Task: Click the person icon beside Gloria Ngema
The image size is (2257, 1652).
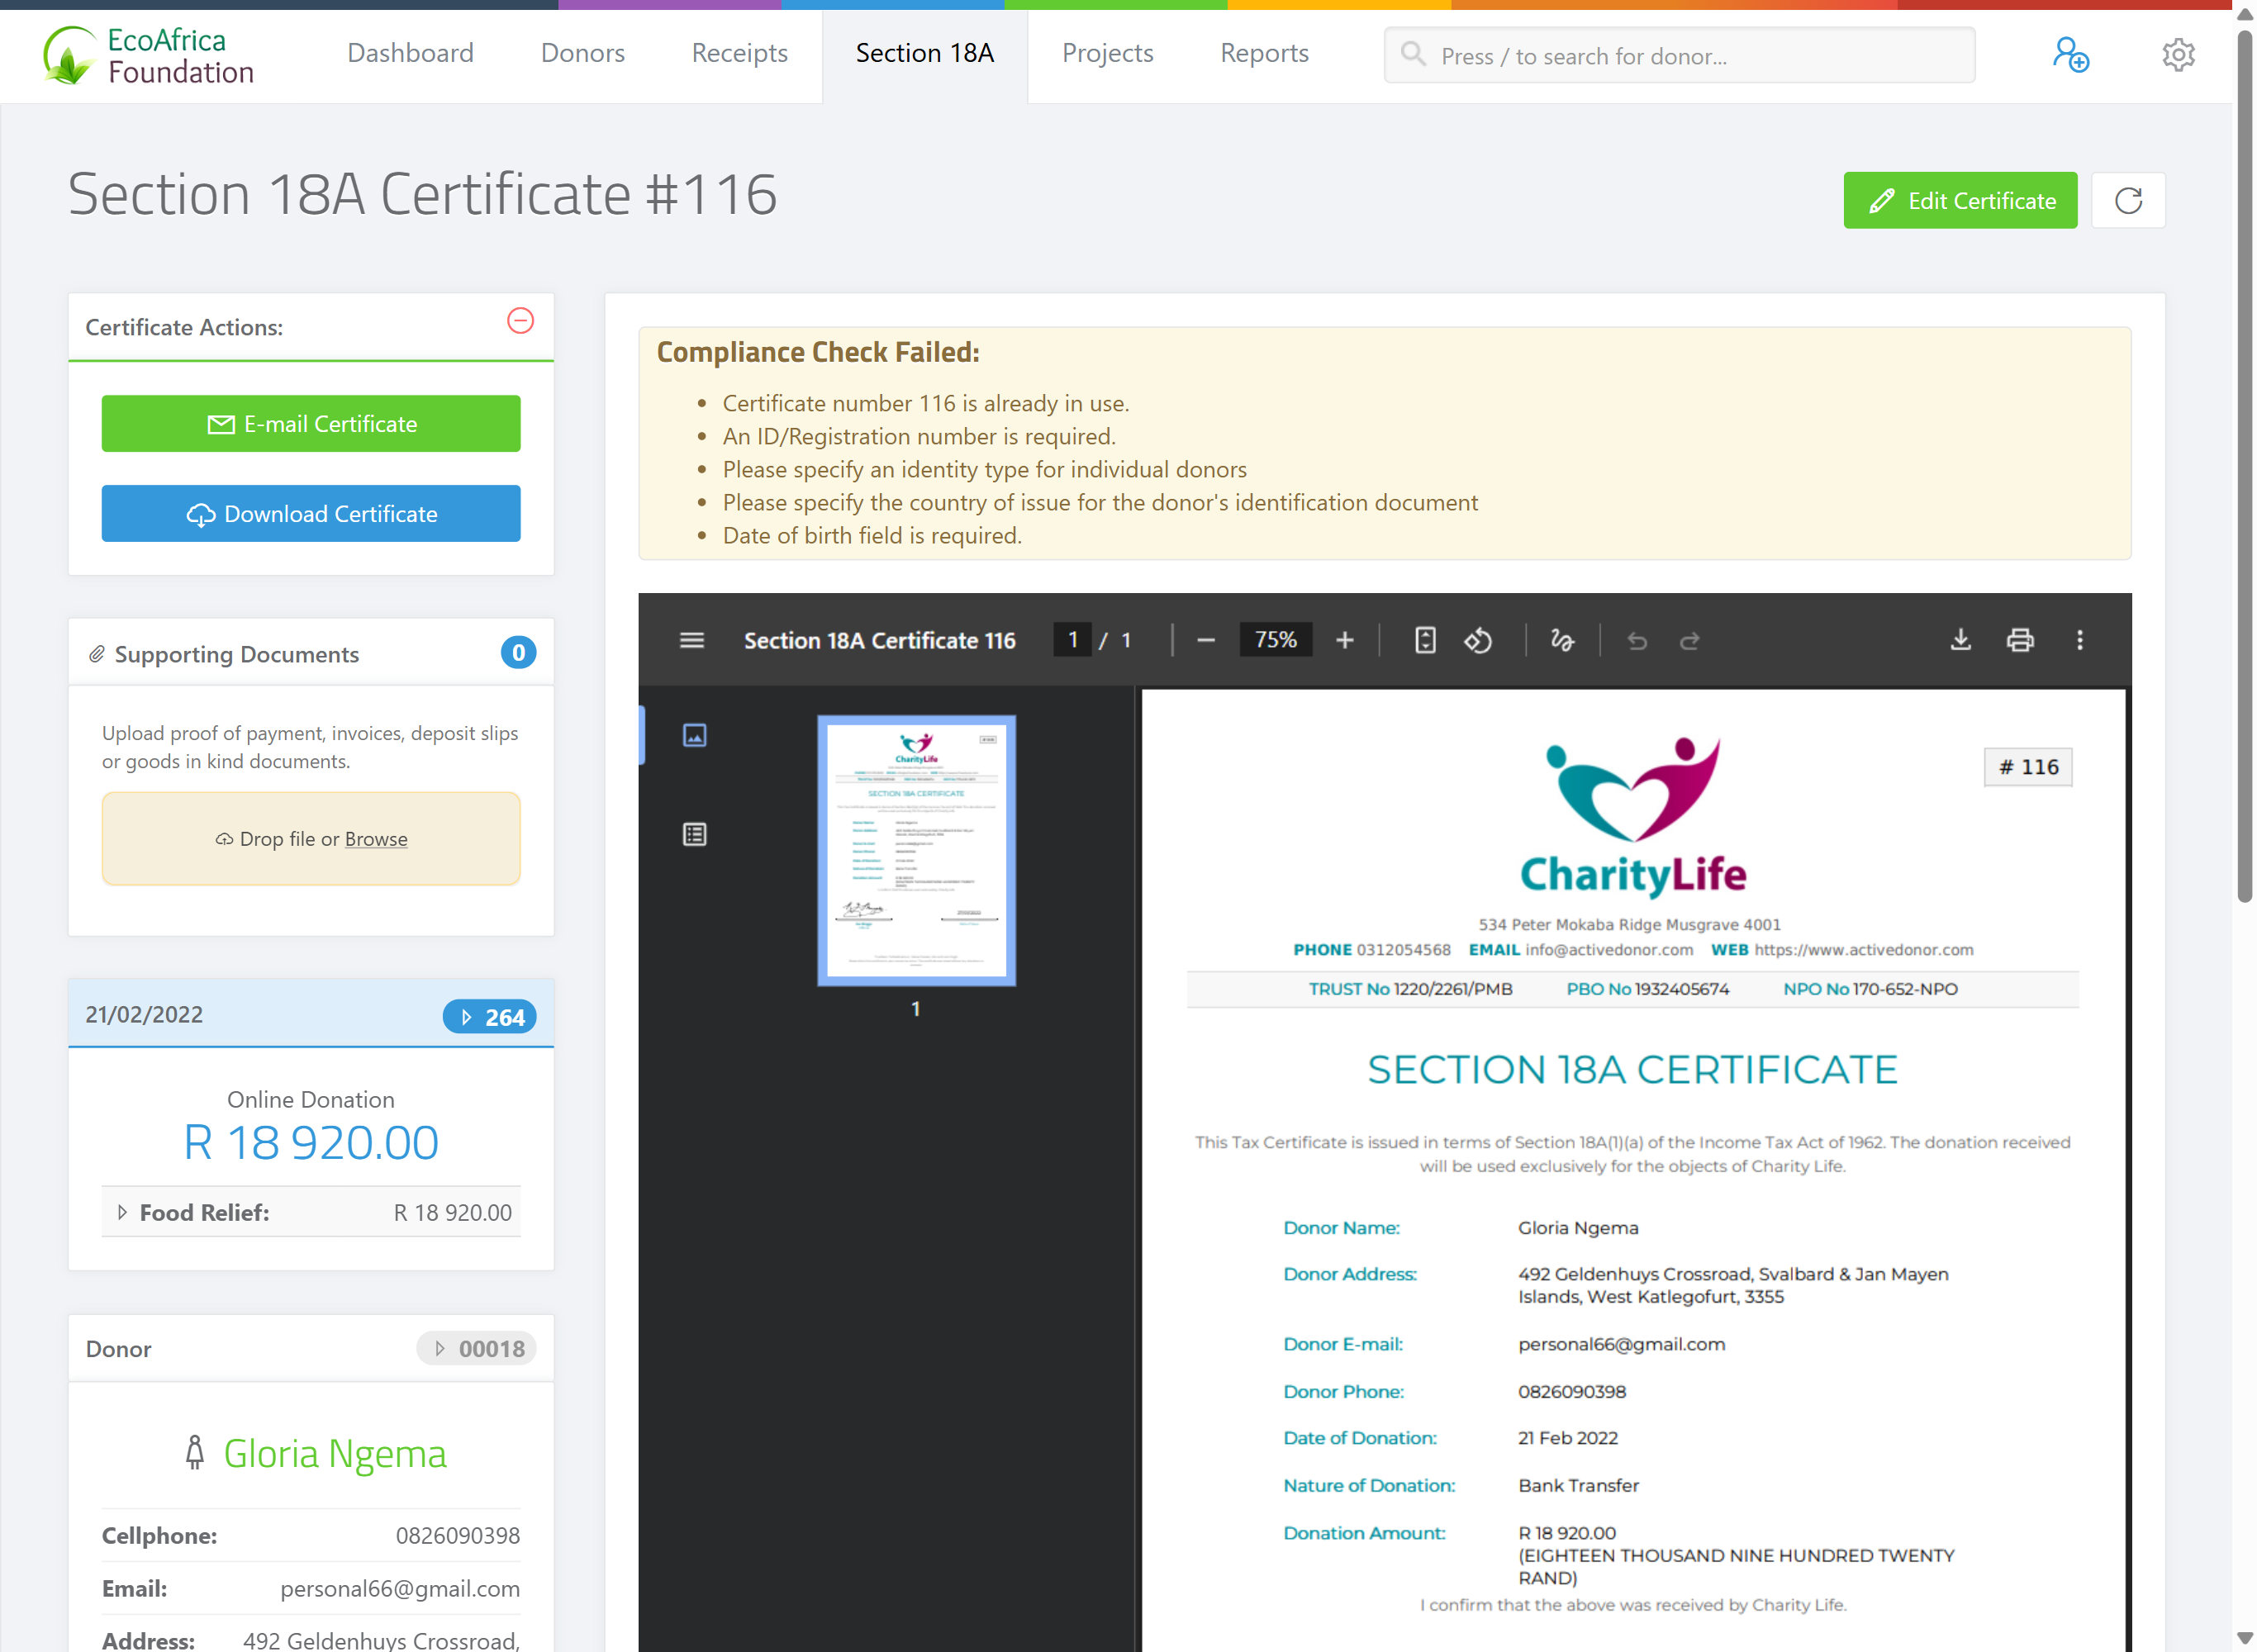Action: pos(195,1452)
